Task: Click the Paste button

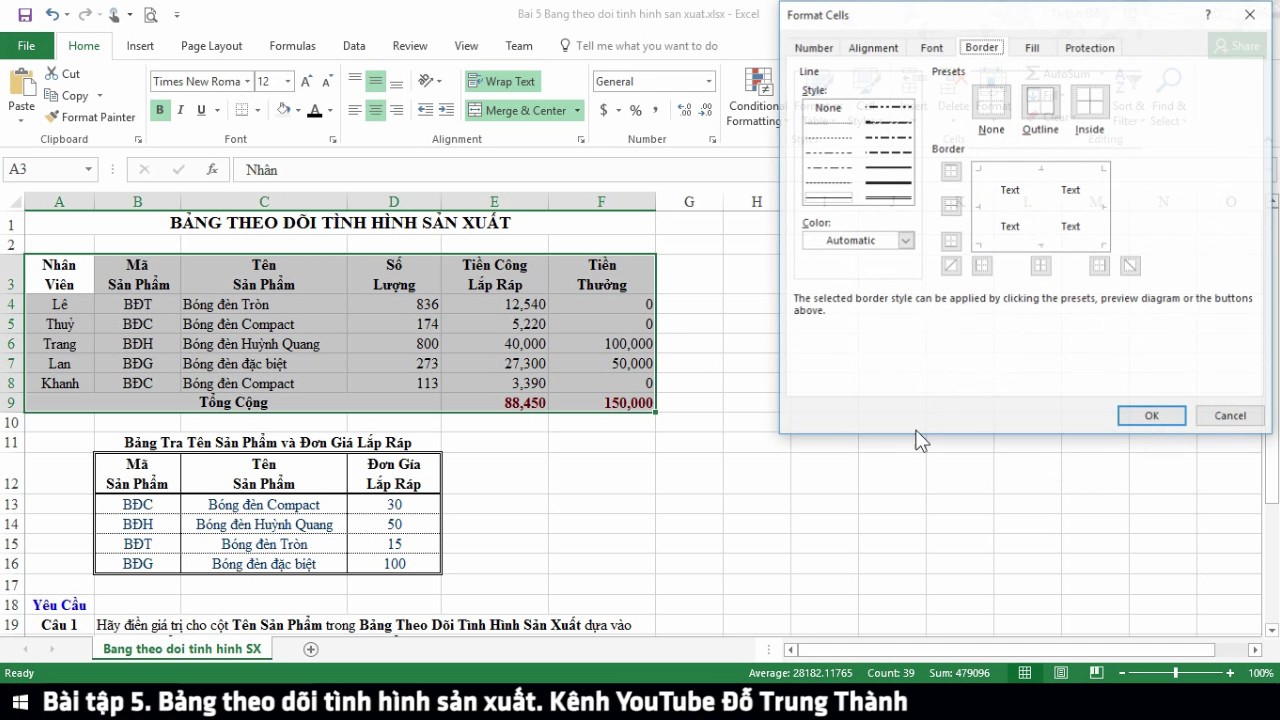Action: click(x=21, y=96)
